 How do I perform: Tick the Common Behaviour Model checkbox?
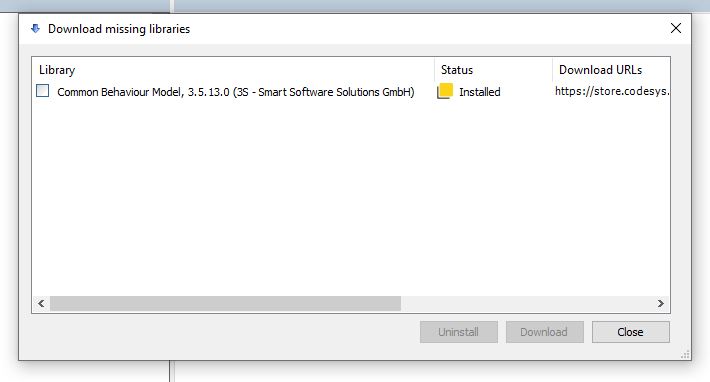point(43,91)
